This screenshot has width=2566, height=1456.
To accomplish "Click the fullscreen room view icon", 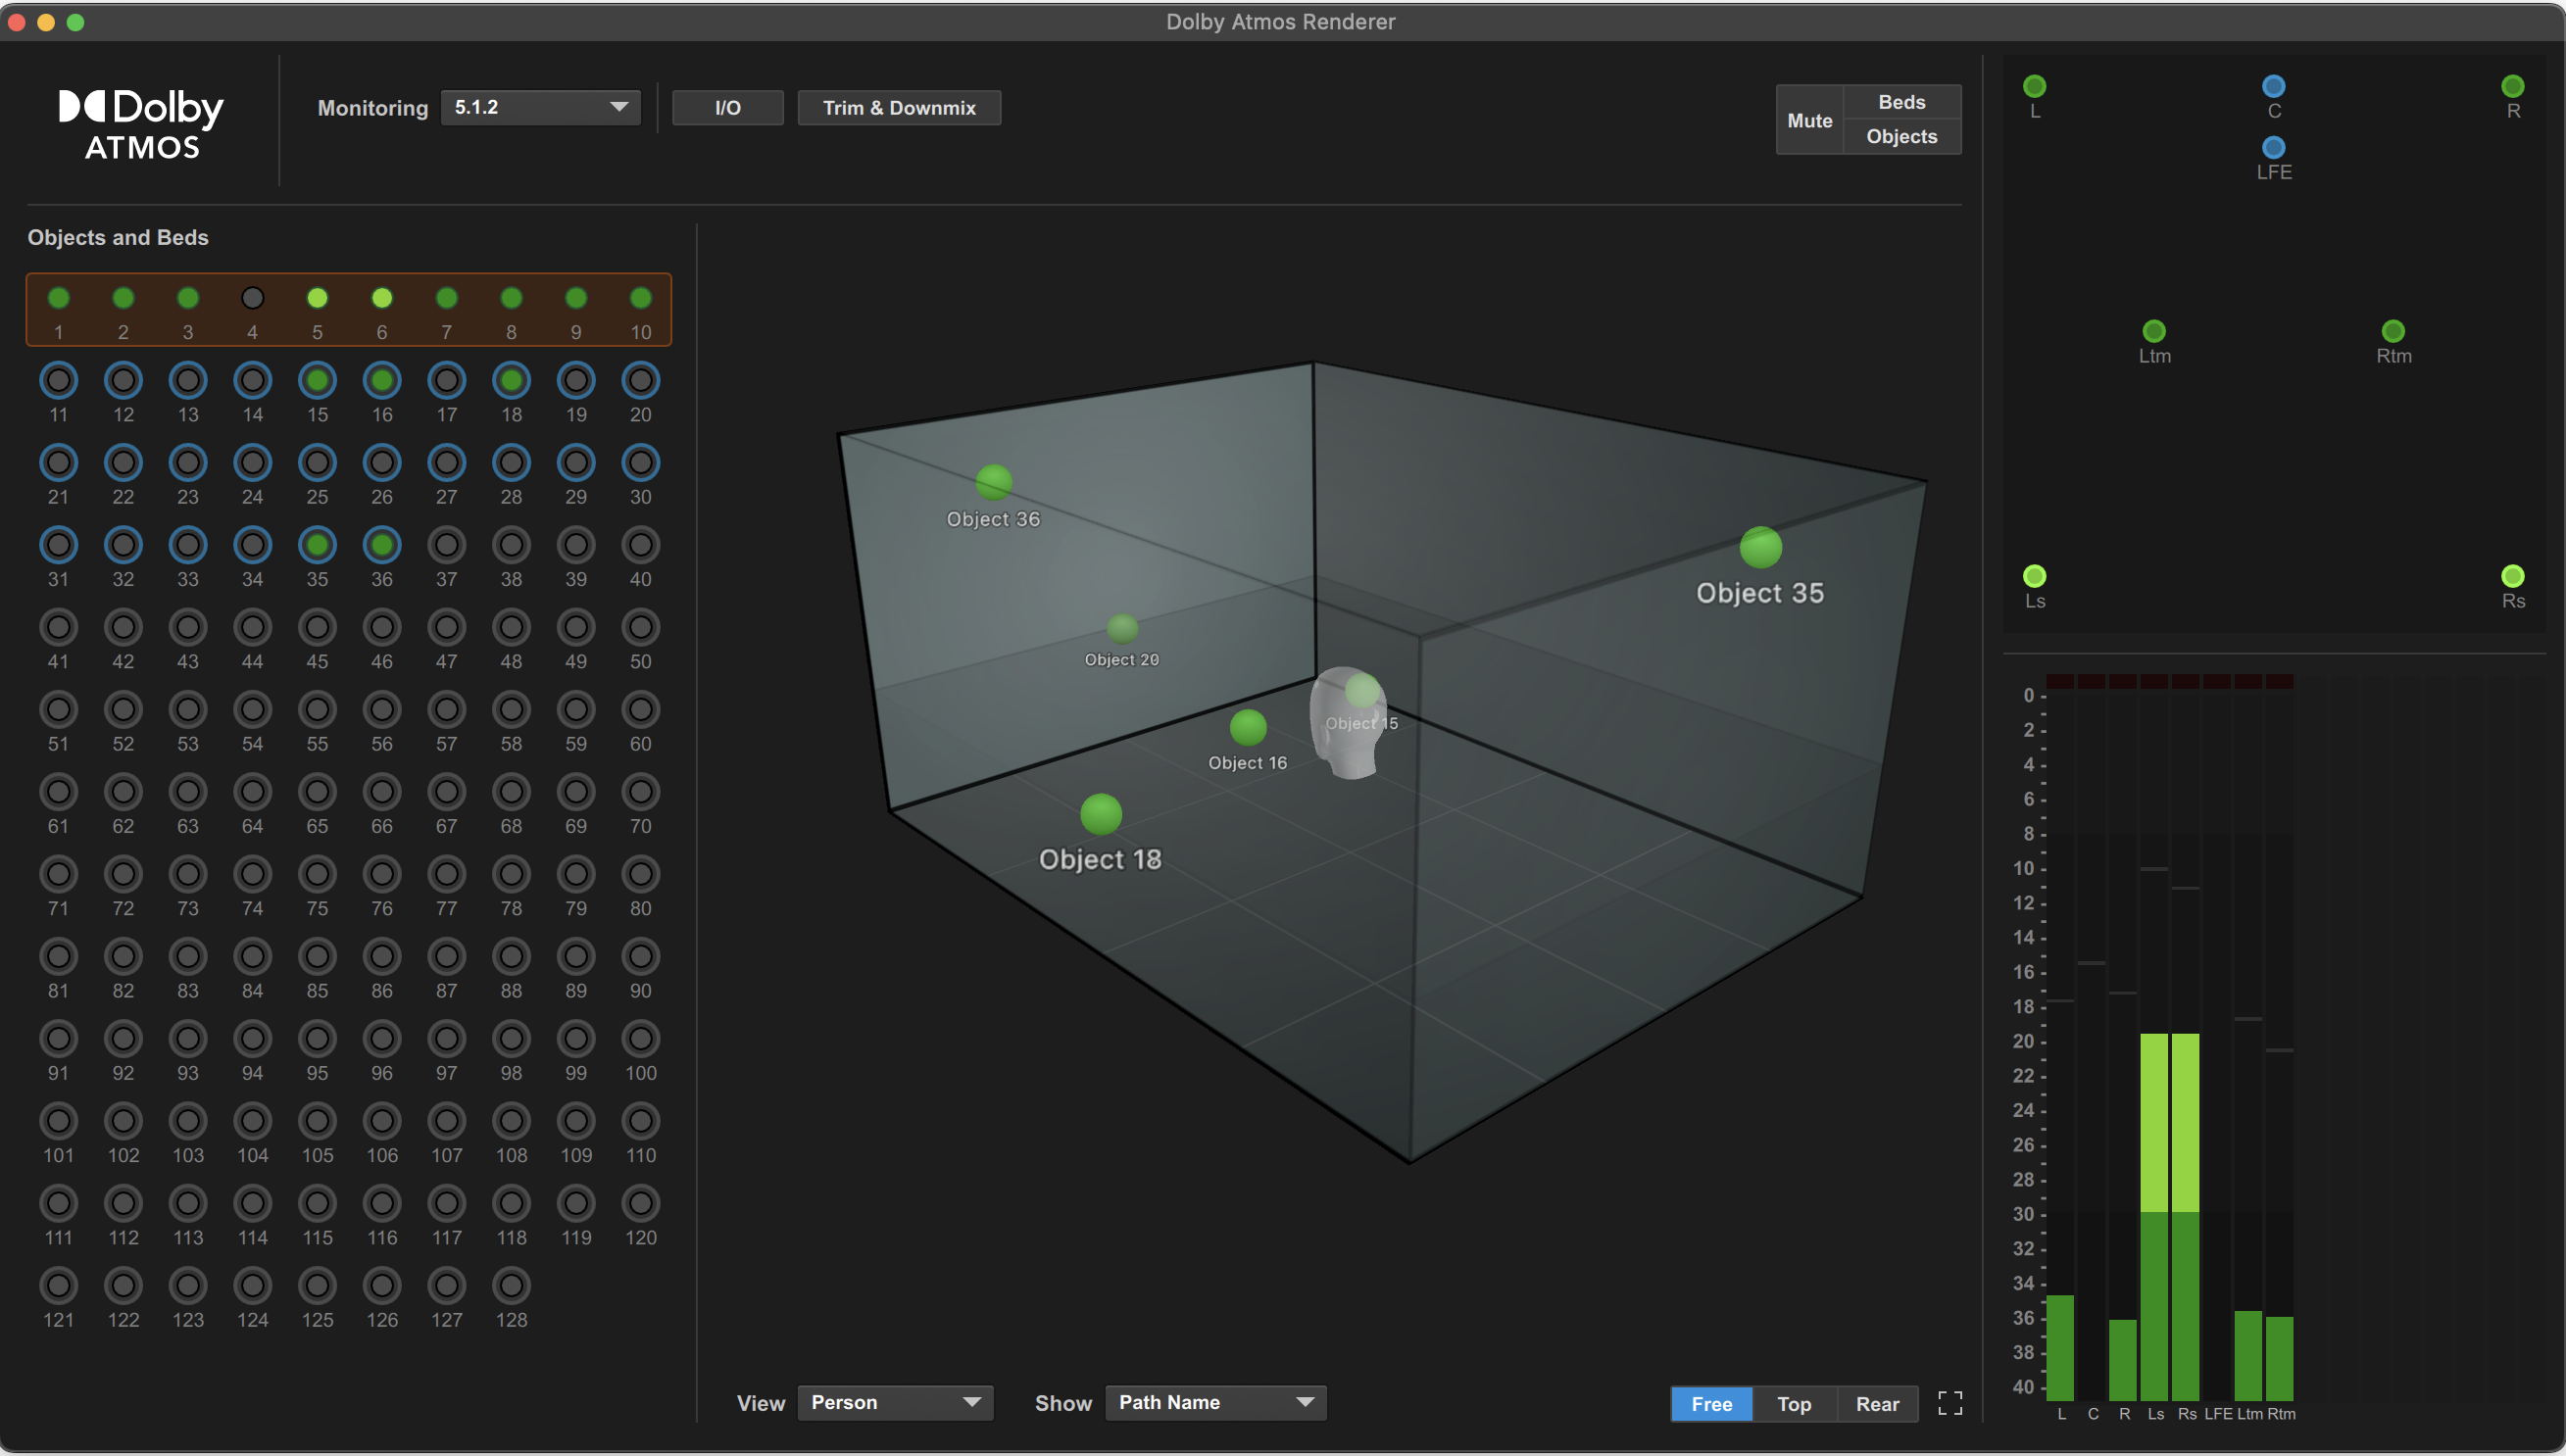I will pyautogui.click(x=1950, y=1403).
